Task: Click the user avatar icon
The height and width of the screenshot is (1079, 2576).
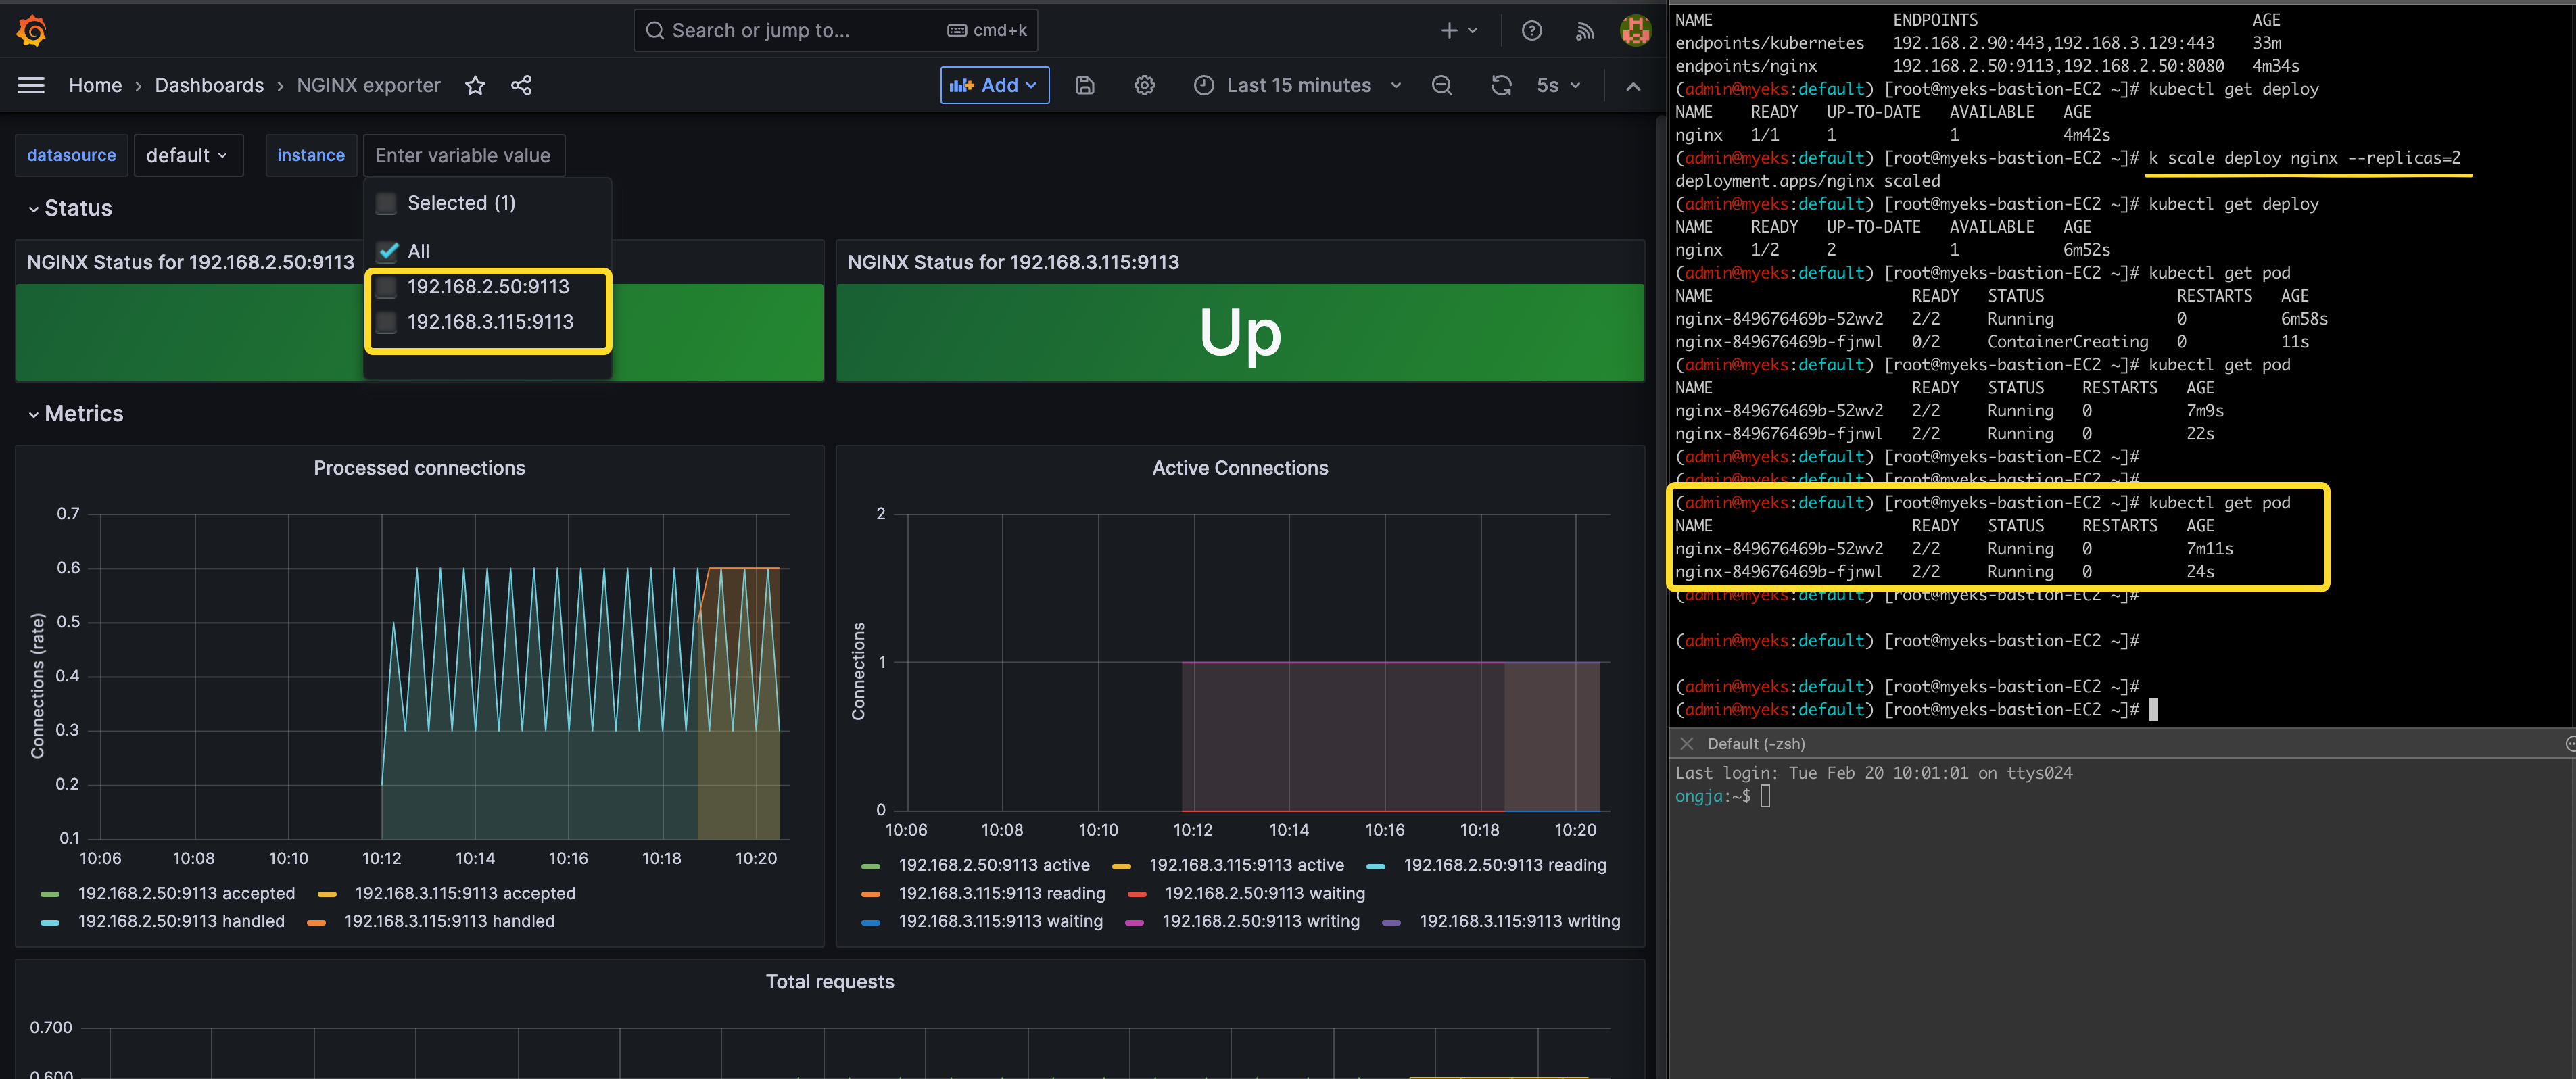Action: [x=1635, y=31]
